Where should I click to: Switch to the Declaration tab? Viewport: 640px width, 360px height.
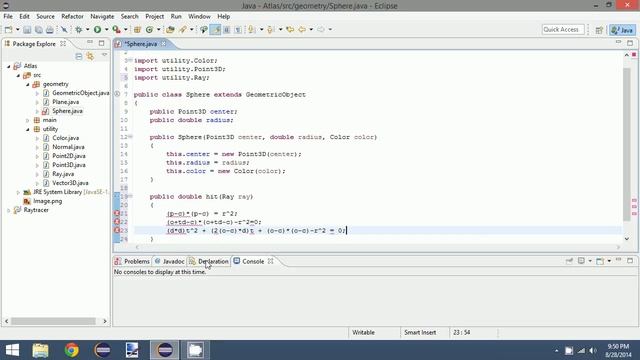pyautogui.click(x=209, y=261)
